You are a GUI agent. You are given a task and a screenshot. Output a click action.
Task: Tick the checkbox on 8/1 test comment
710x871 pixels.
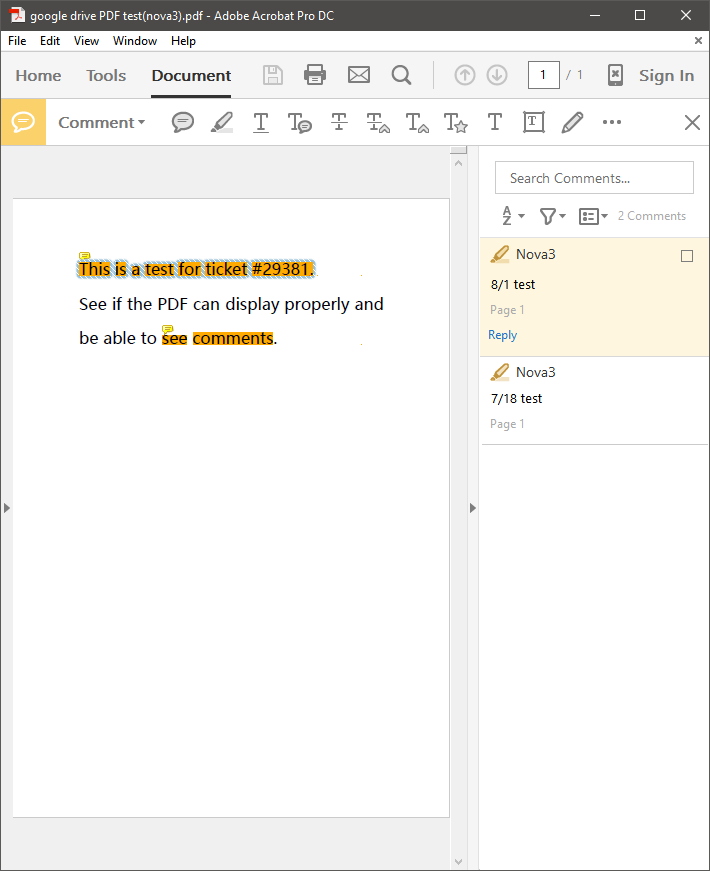(x=687, y=256)
